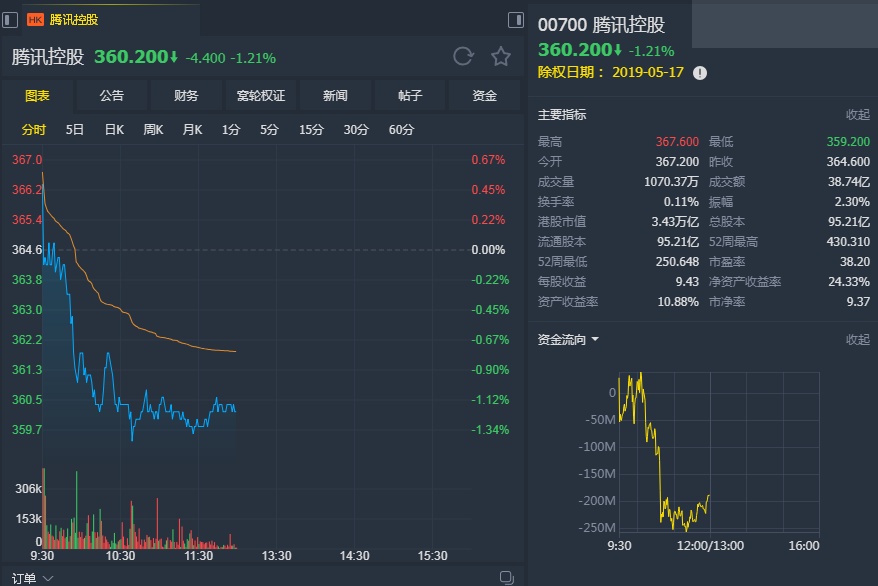Screen dimensions: 878x586
Task: Select the 分时 chart period
Action: [x=34, y=130]
